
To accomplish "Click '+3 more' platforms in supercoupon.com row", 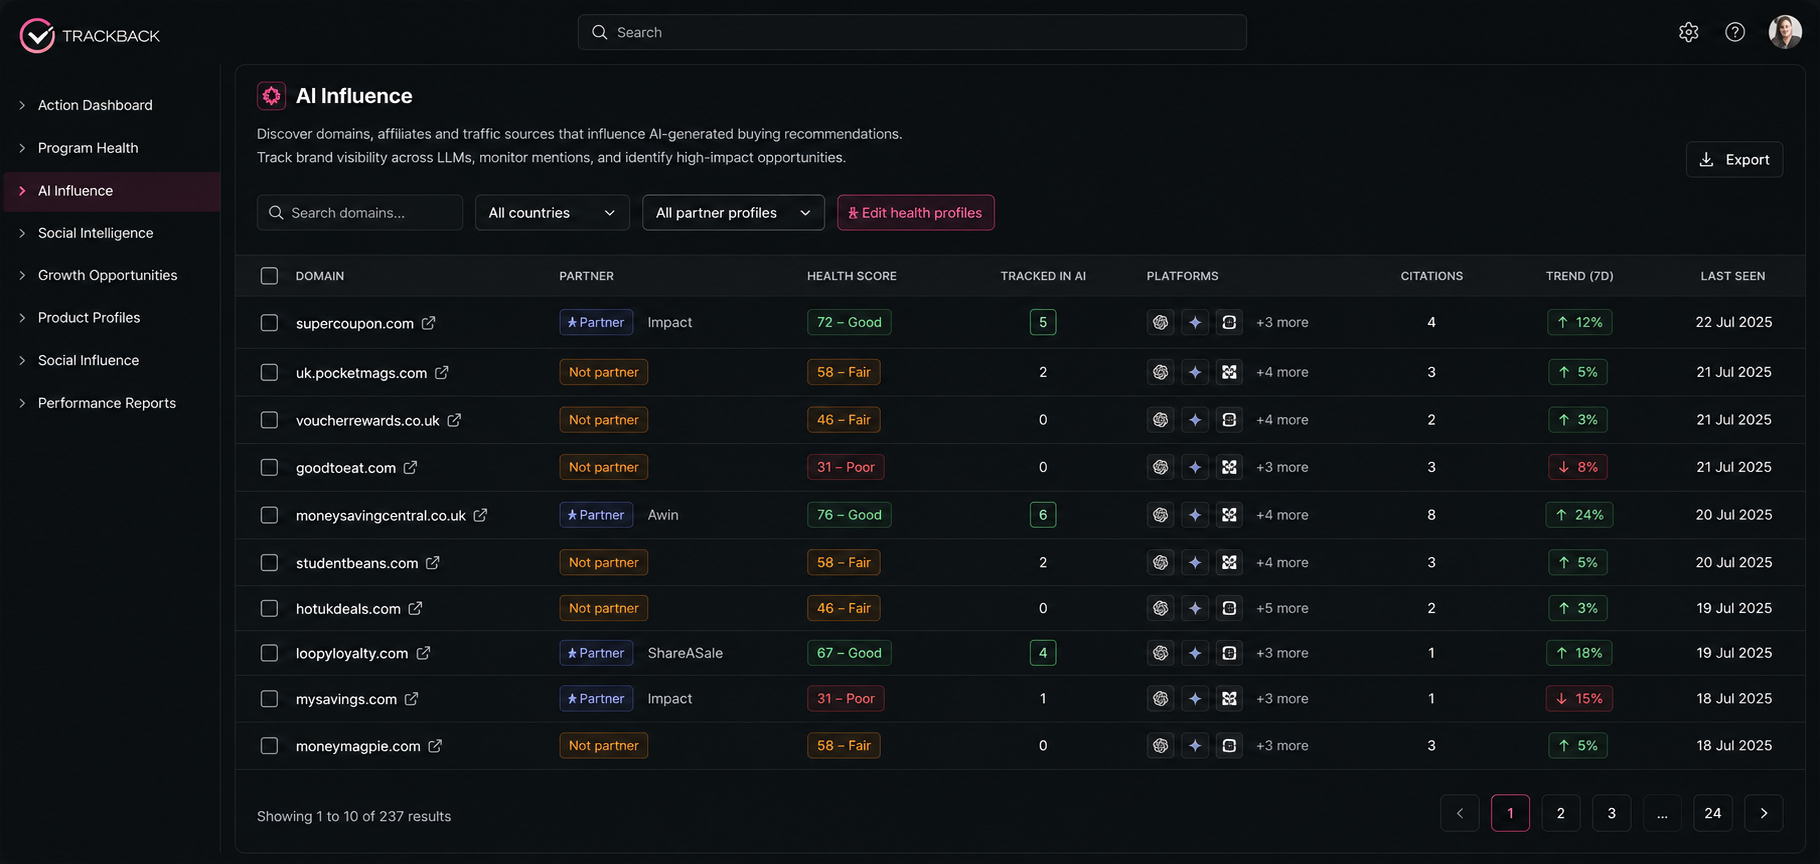I will [1282, 322].
